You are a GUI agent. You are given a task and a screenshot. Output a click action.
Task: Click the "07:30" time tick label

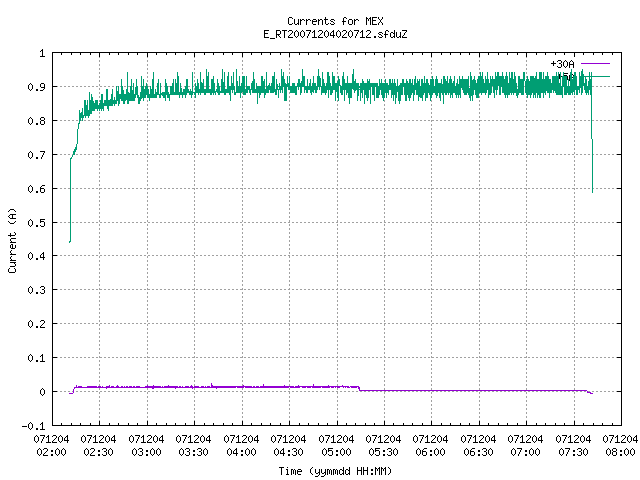pos(573,452)
